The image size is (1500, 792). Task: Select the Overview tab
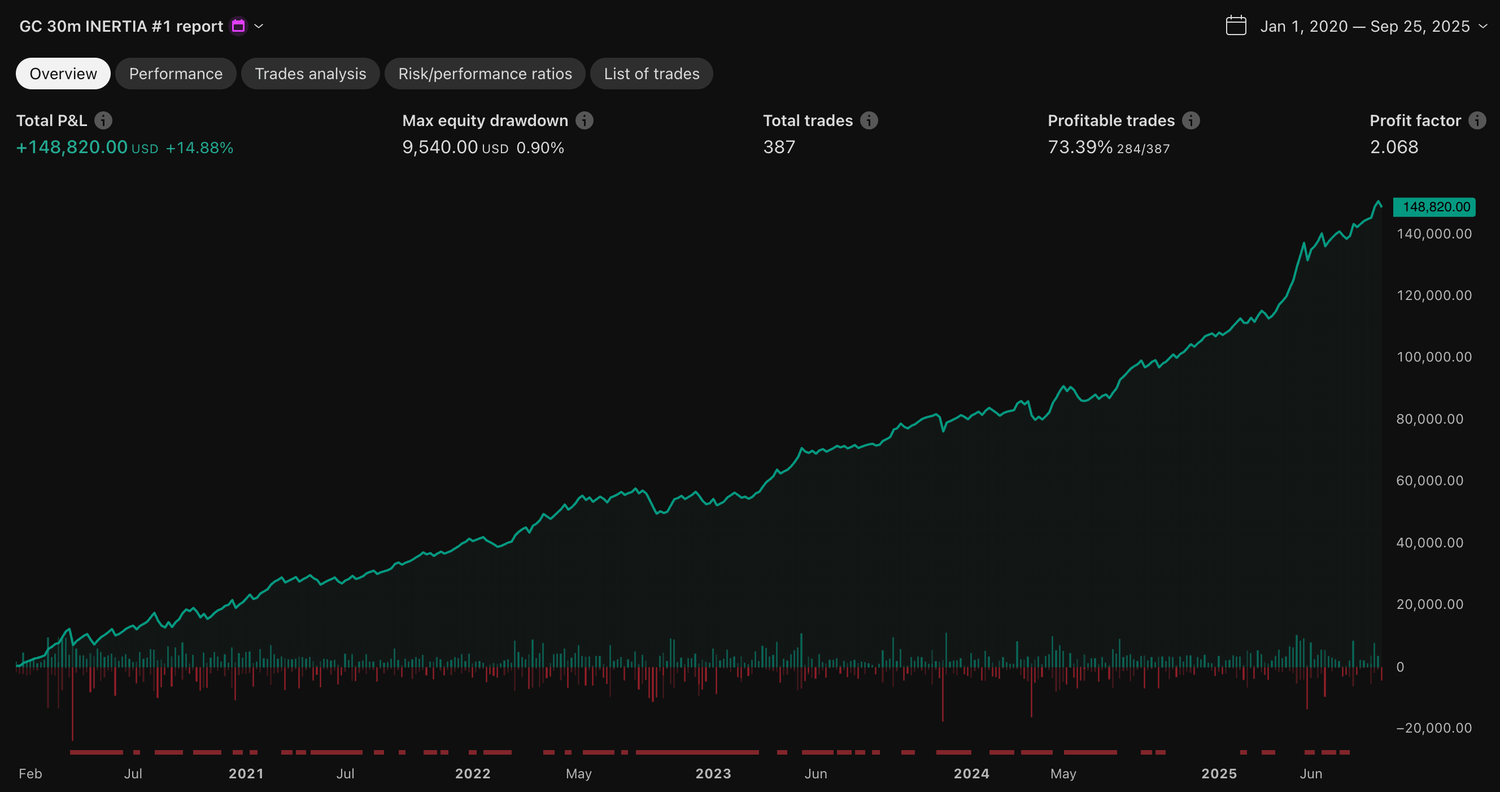coord(63,74)
